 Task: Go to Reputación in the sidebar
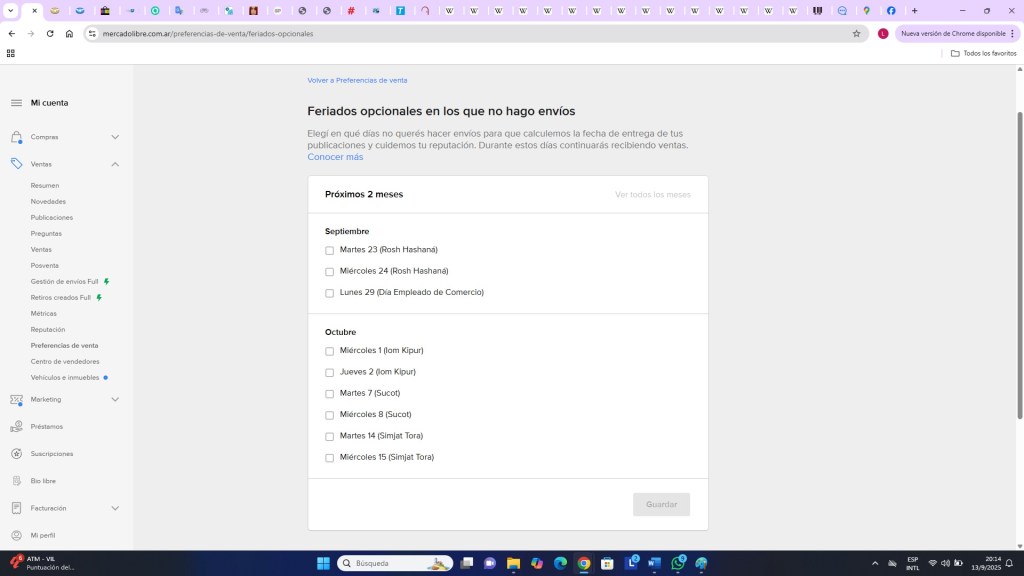coord(48,329)
